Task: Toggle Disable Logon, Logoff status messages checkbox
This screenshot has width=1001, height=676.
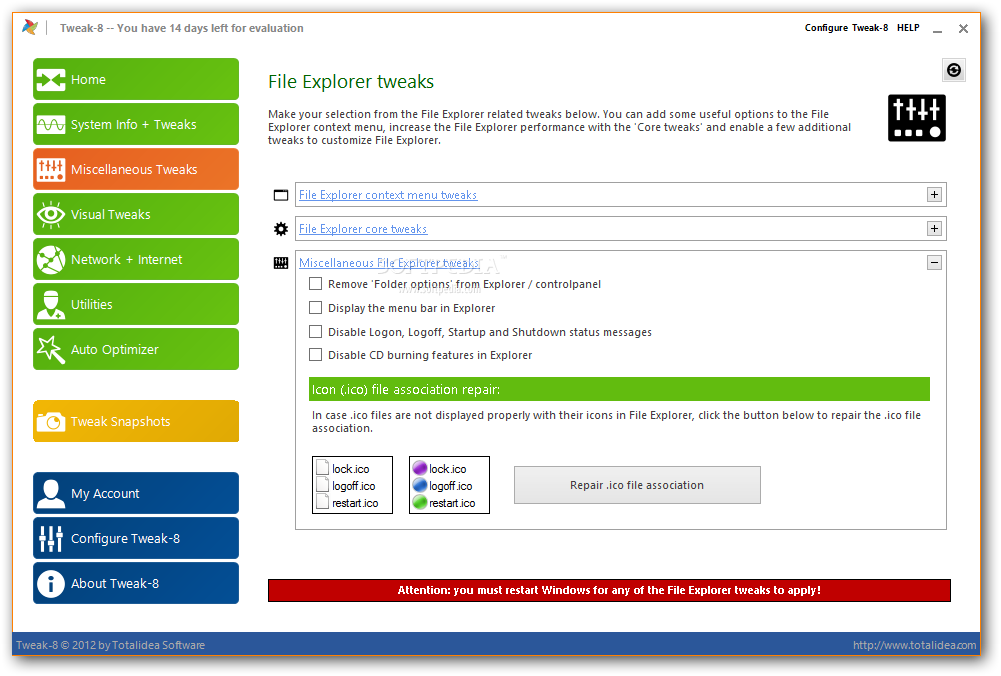Action: [315, 331]
